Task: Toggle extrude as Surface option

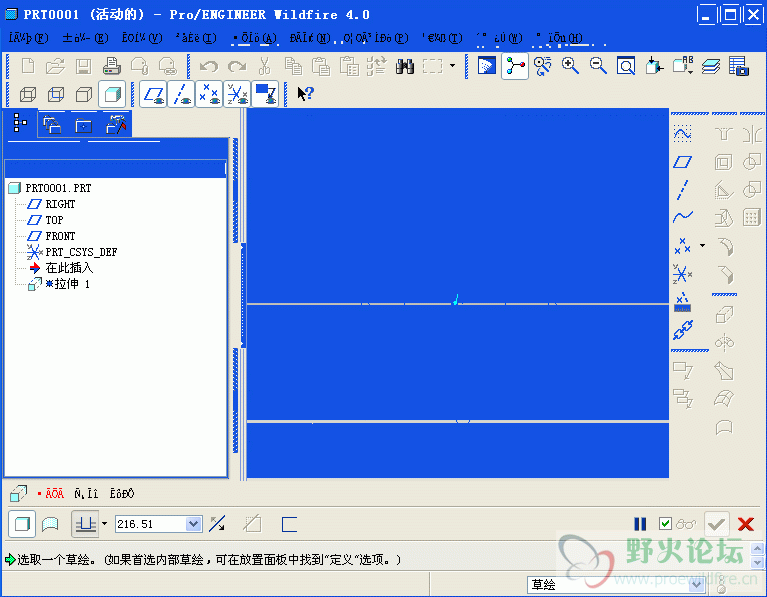Action: tap(50, 524)
